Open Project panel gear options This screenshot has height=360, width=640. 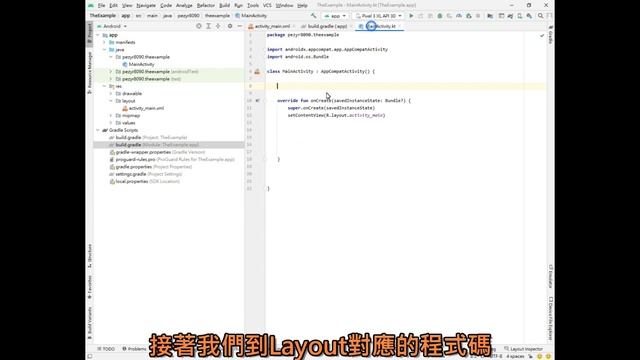tap(230, 26)
